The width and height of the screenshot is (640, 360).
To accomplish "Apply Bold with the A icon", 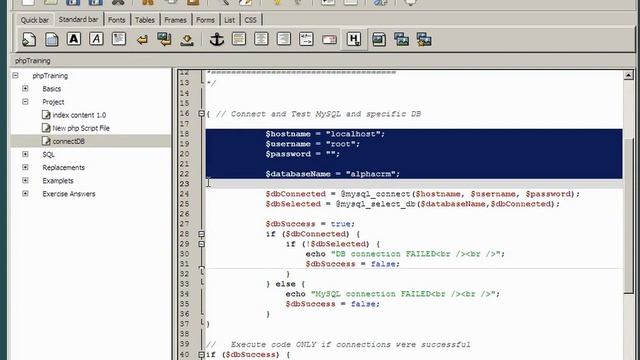I will (x=74, y=39).
